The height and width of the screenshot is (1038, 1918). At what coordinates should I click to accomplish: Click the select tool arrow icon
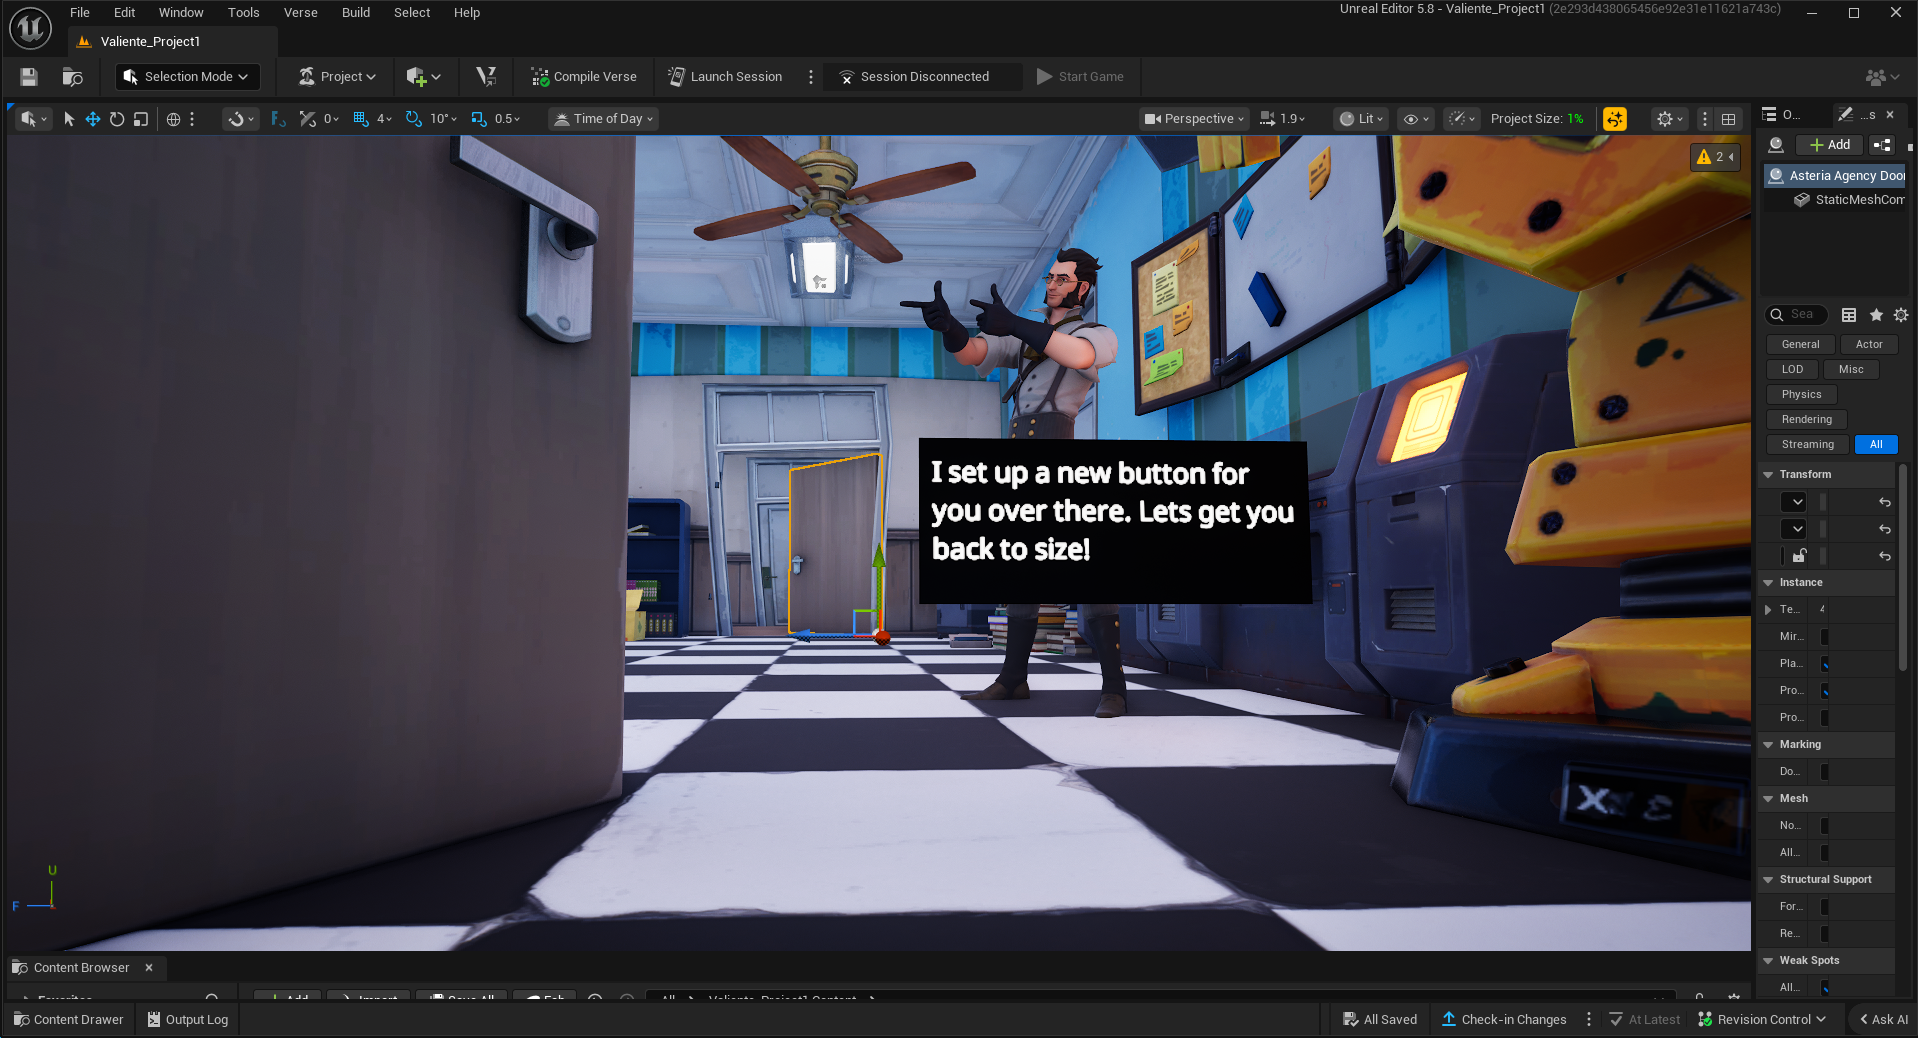tap(69, 119)
